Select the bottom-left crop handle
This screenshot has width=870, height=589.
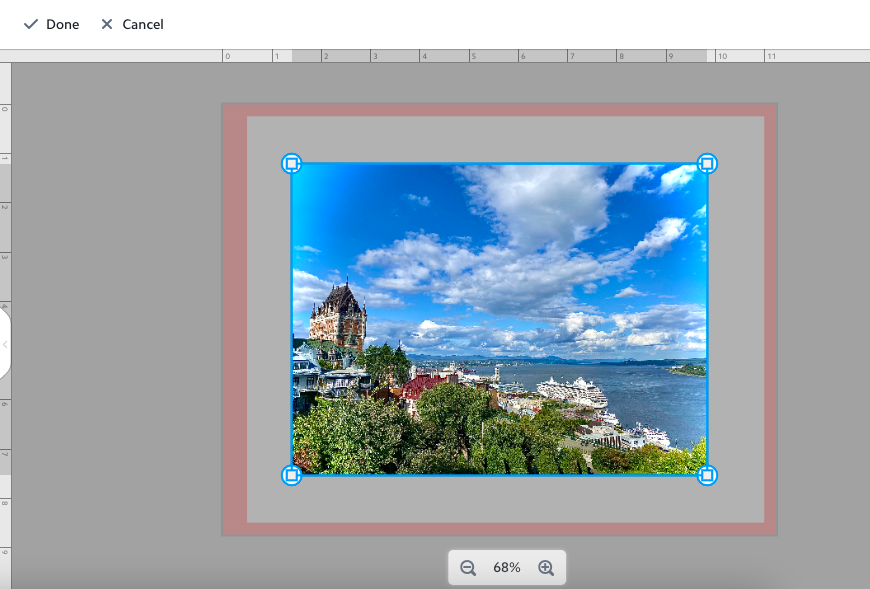291,475
